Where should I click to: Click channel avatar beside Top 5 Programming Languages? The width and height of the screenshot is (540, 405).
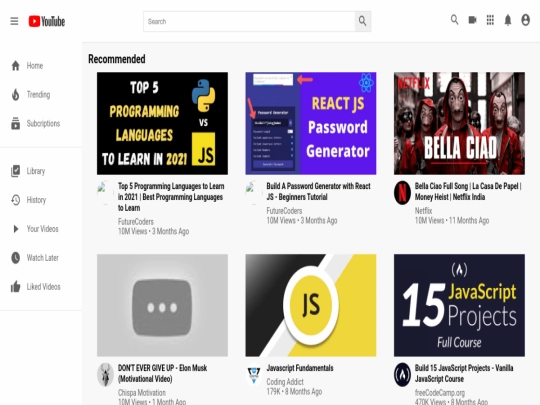coord(105,193)
